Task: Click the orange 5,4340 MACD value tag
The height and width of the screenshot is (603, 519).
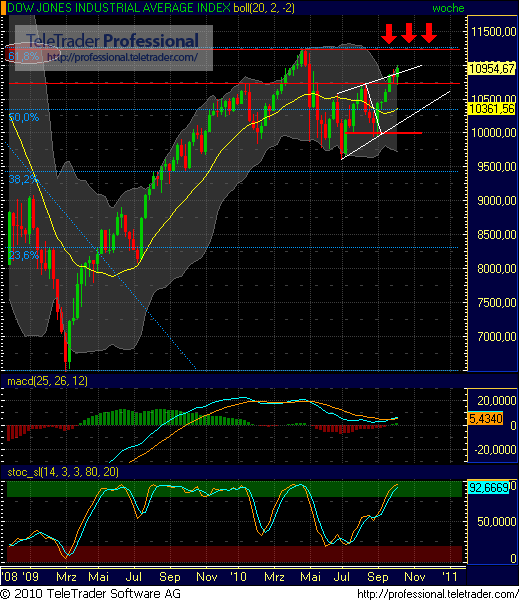Action: click(486, 418)
